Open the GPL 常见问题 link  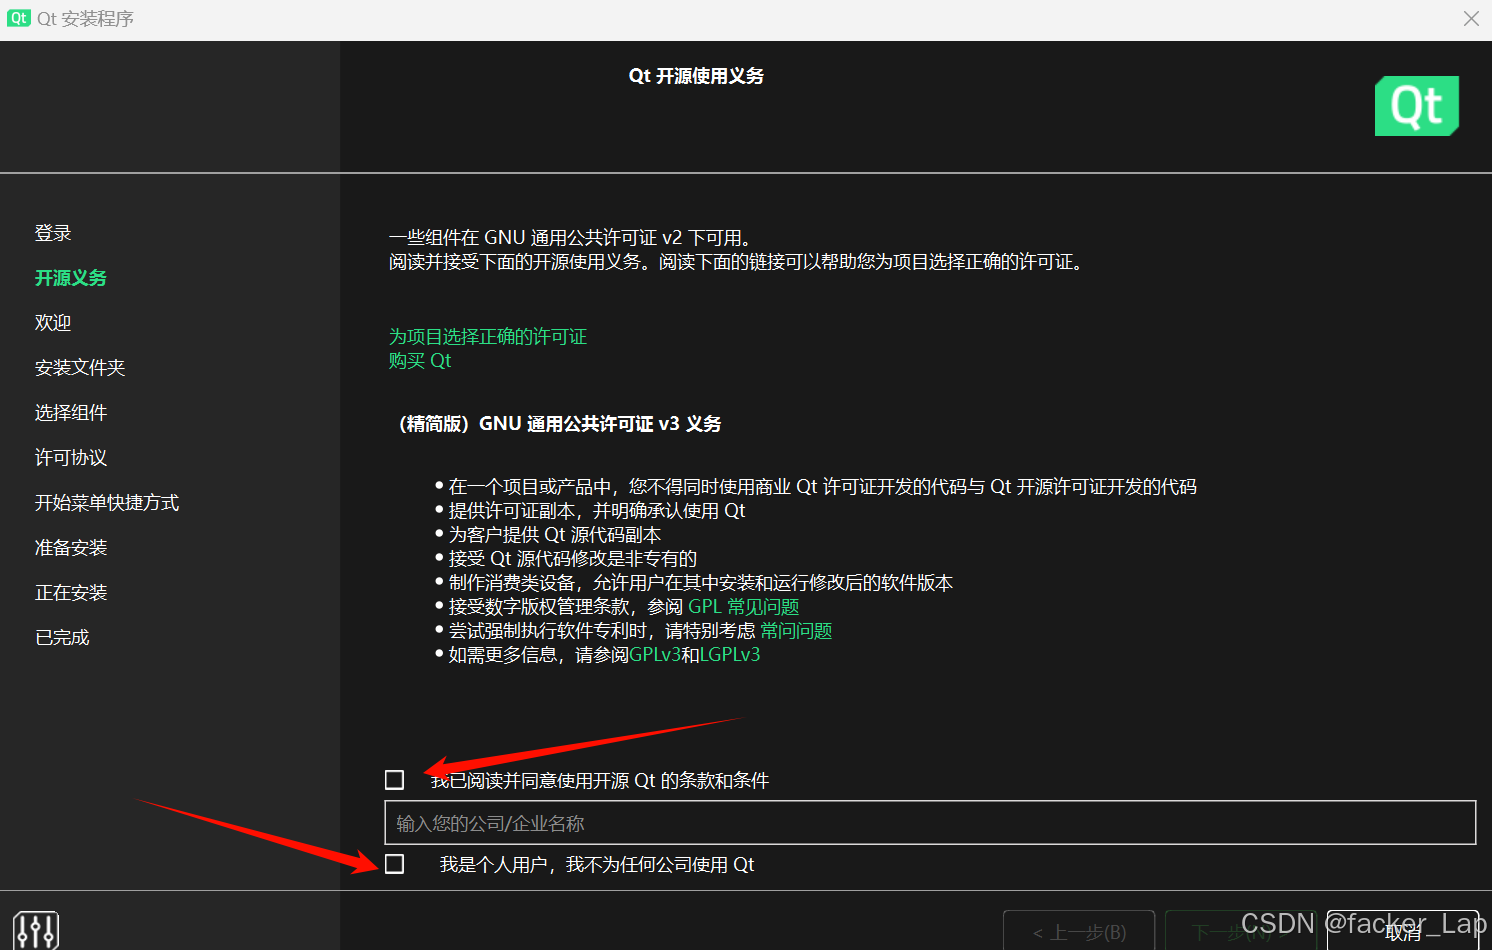click(744, 607)
